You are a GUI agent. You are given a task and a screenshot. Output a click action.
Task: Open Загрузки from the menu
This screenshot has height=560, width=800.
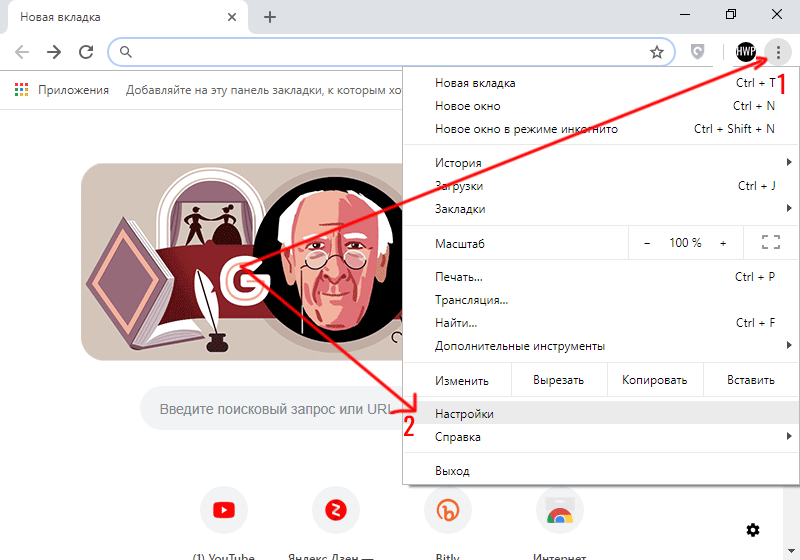601,186
